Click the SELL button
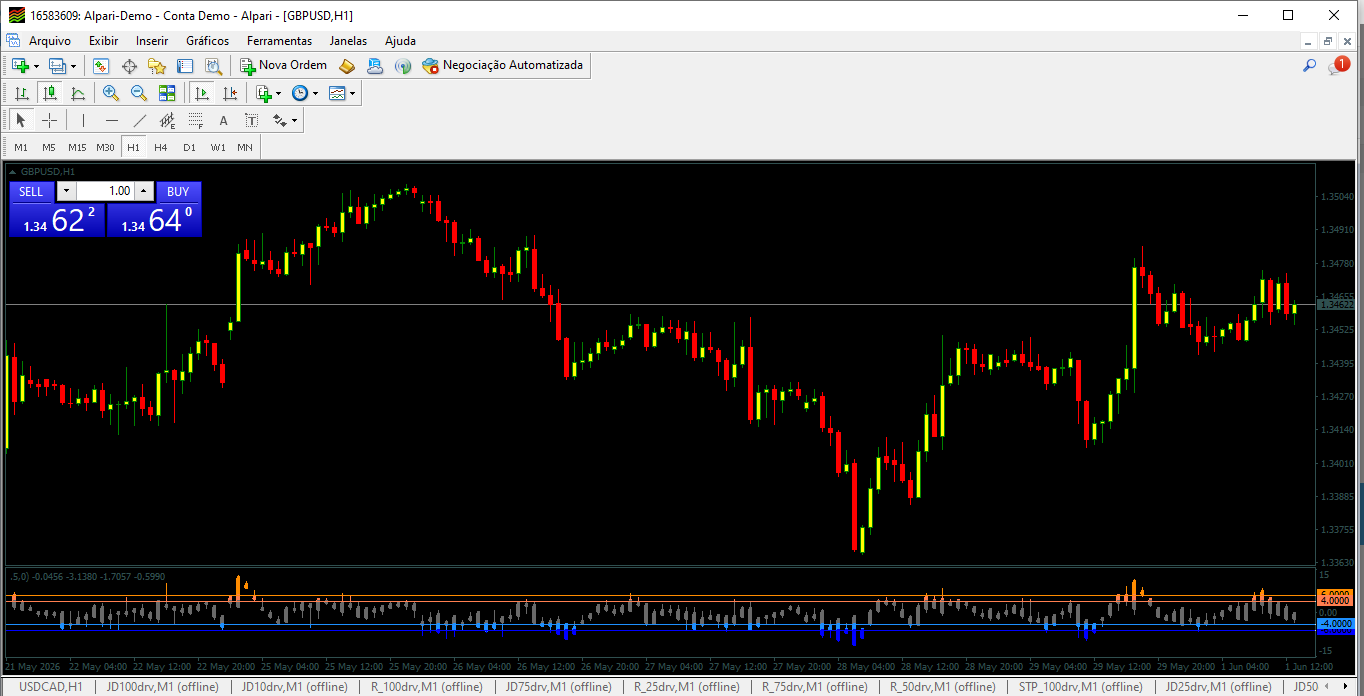This screenshot has width=1364, height=696. click(x=31, y=191)
